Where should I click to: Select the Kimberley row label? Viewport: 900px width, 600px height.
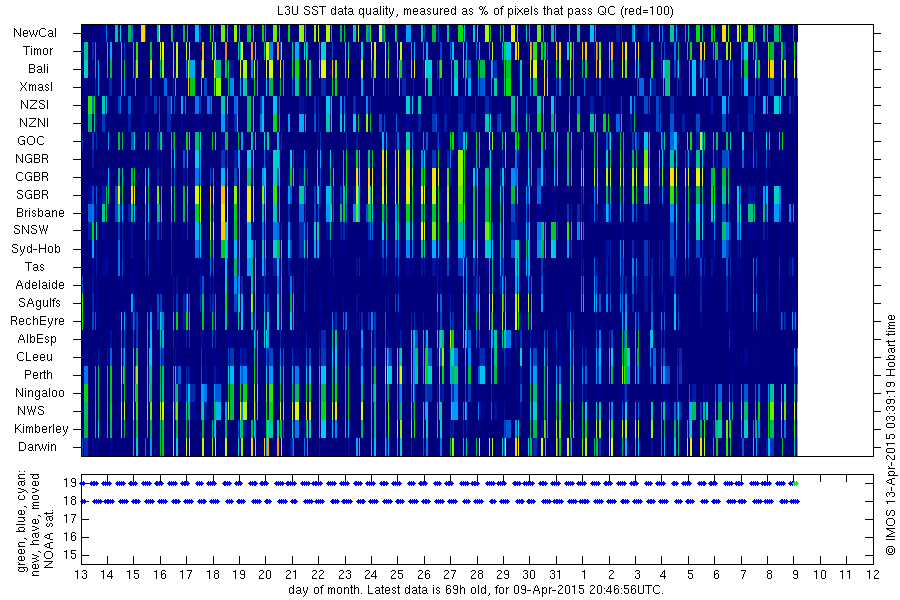(x=41, y=429)
